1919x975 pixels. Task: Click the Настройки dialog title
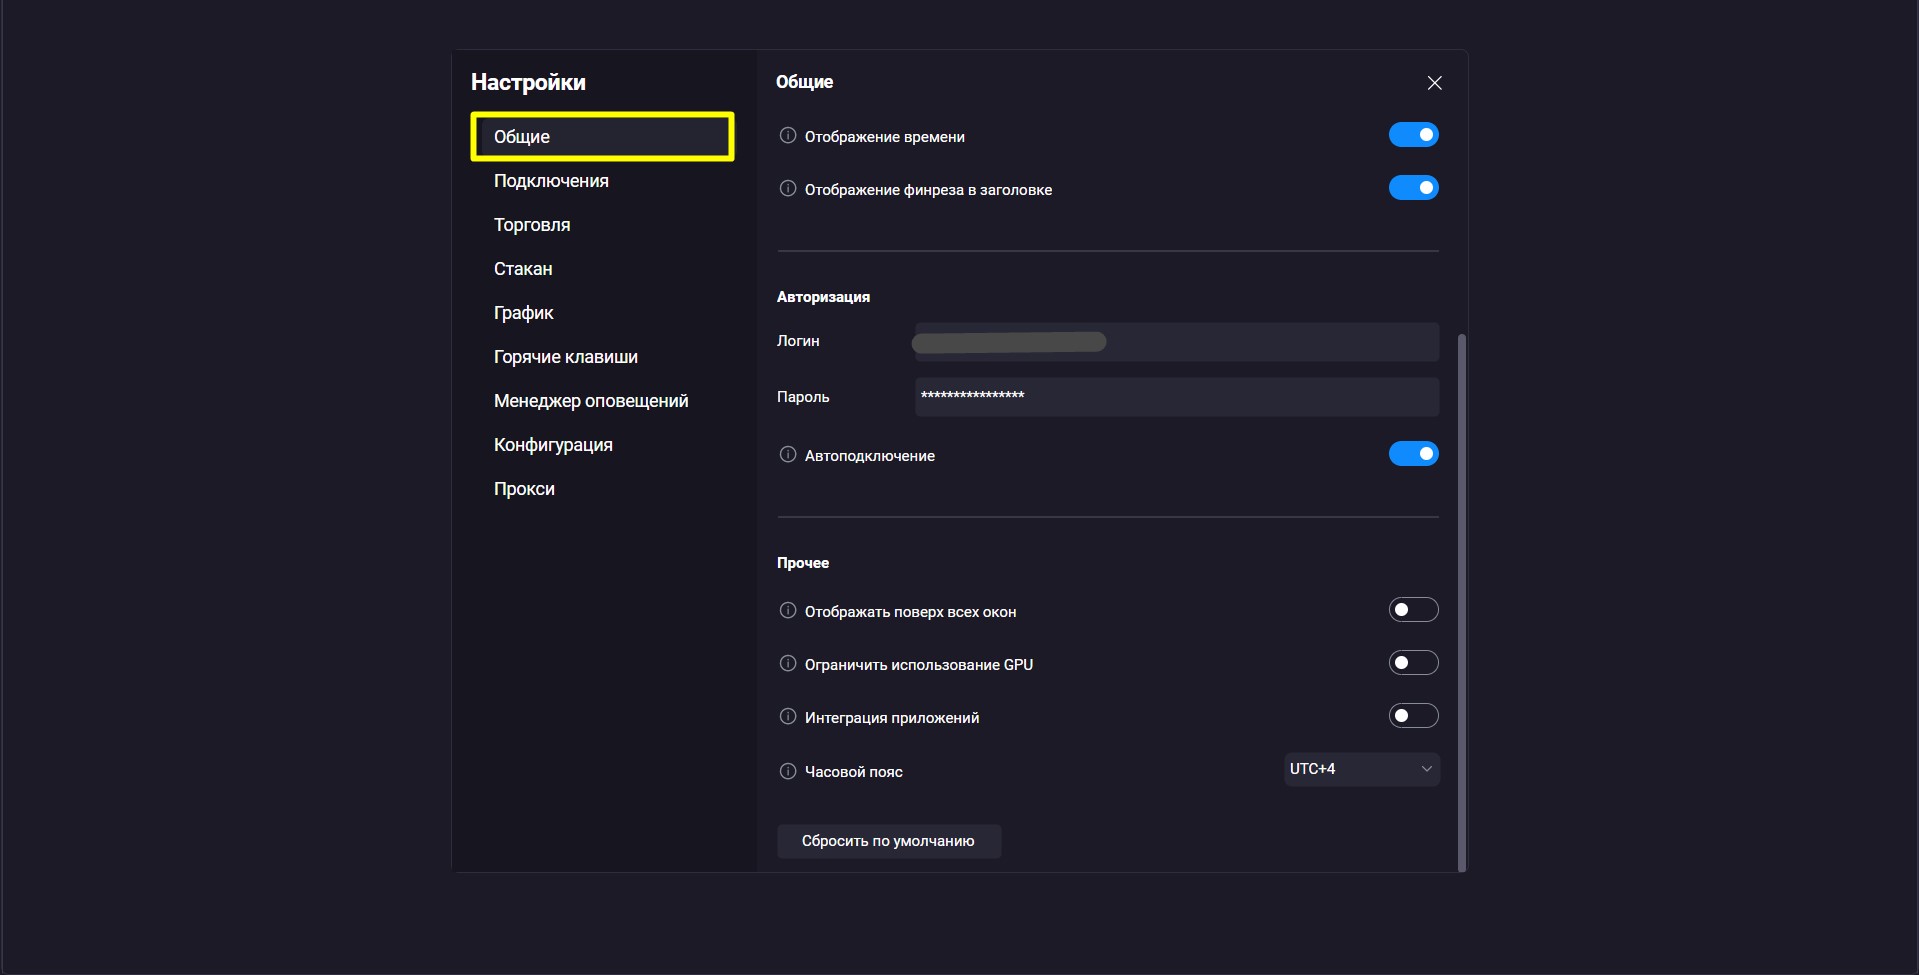coord(528,82)
